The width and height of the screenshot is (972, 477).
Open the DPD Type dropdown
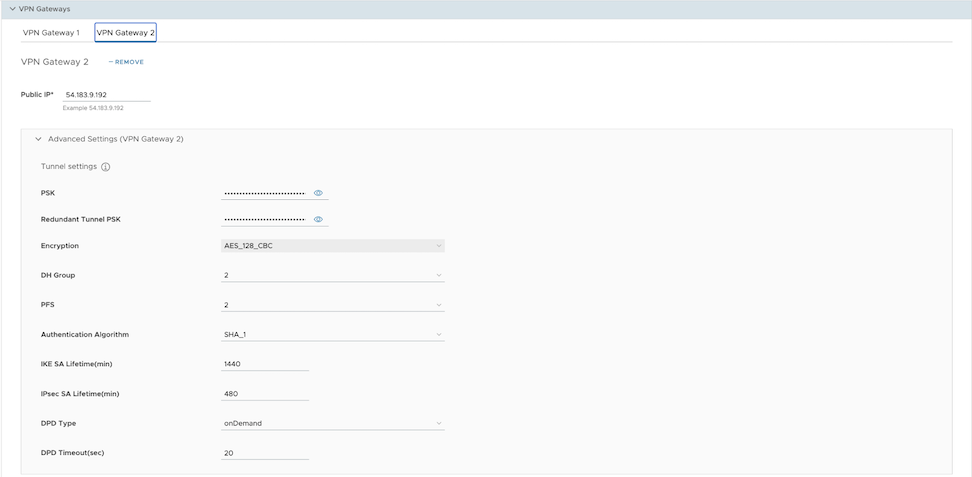[332, 423]
